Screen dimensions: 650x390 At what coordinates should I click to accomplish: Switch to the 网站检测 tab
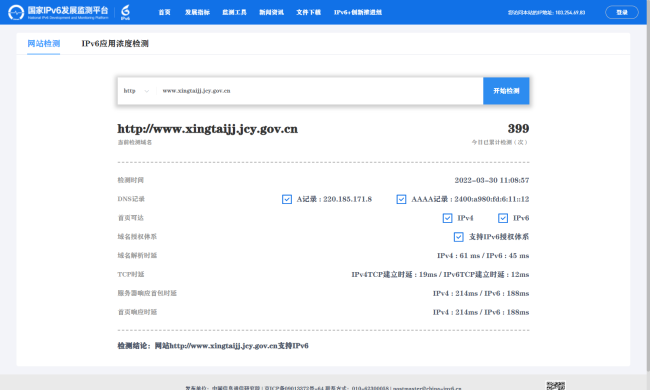coord(44,44)
